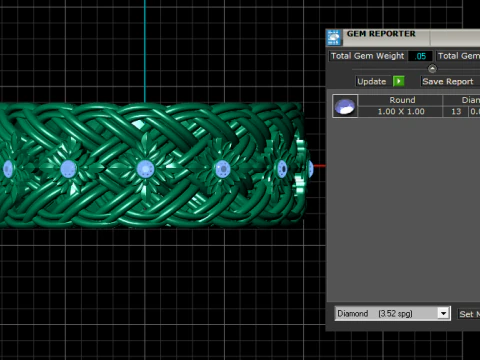480x360 pixels.
Task: Click the Diamond (3.52 spg) combo box
Action: [393, 314]
